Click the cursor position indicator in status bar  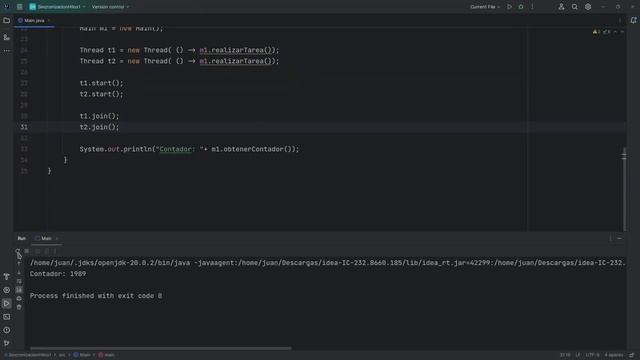(565, 355)
